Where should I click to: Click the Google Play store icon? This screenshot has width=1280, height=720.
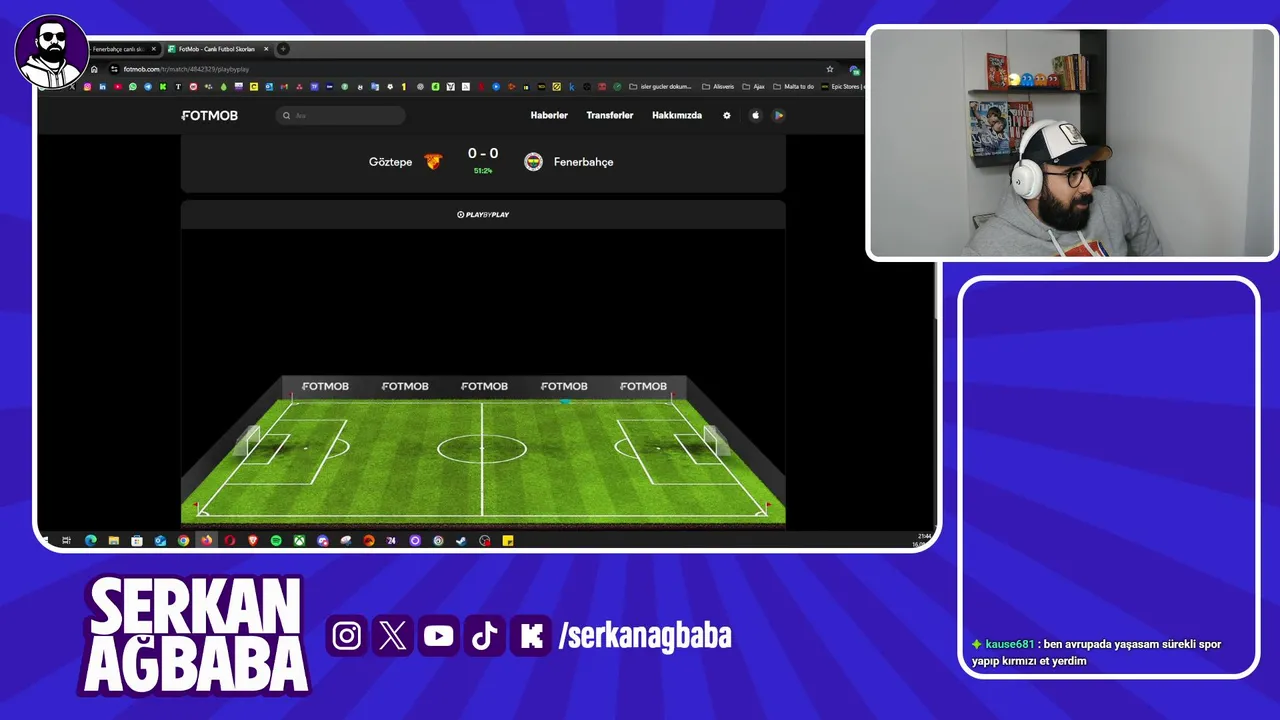[x=779, y=115]
